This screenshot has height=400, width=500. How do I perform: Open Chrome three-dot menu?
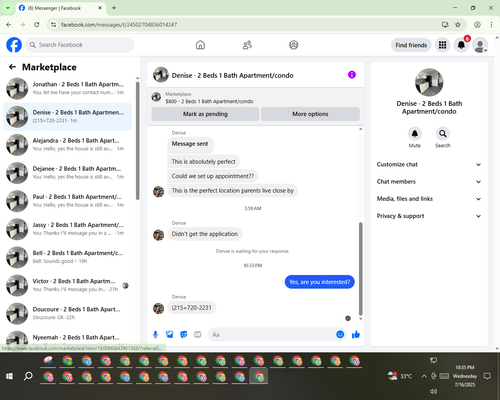[x=491, y=24]
